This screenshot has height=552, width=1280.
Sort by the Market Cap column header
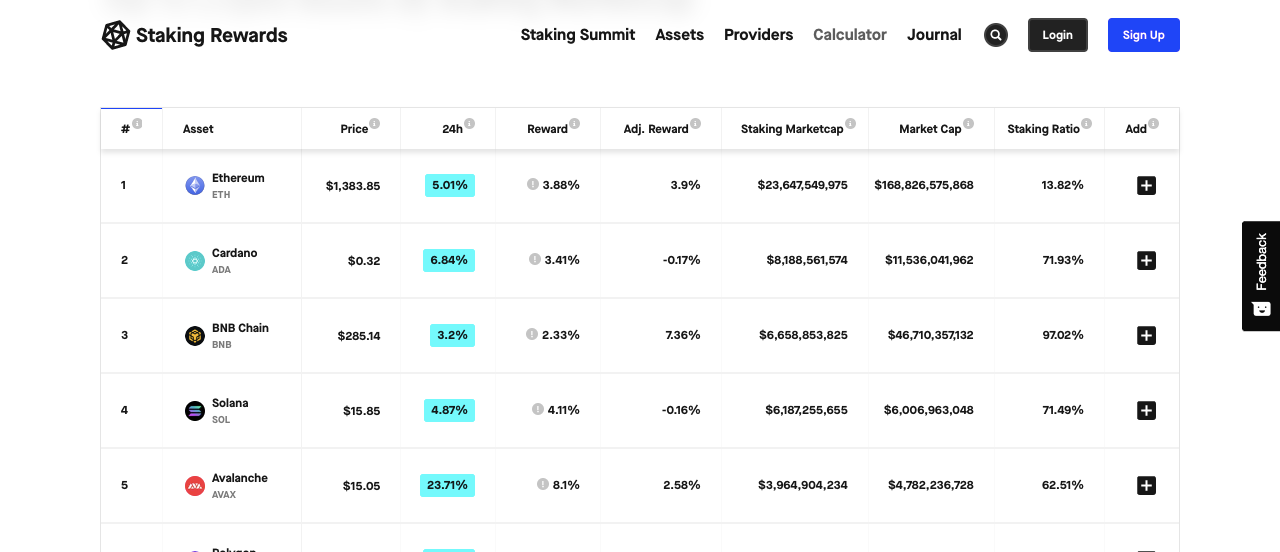[930, 129]
